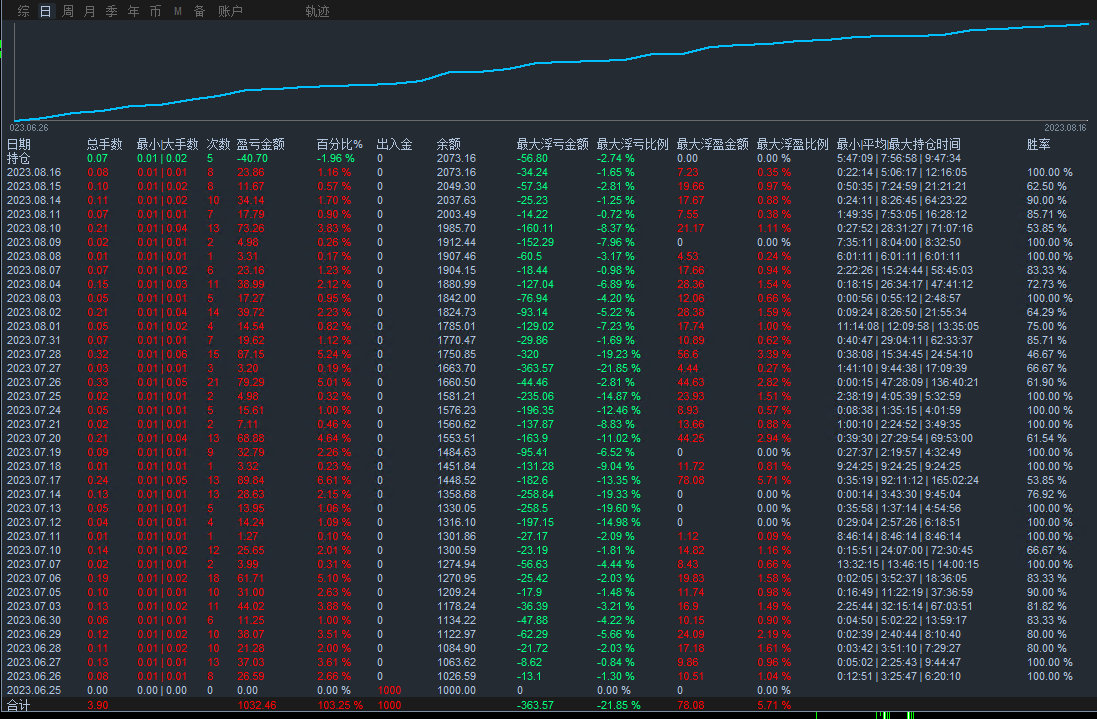
Task: Click the 最小|大手数 column header
Action: coord(168,144)
